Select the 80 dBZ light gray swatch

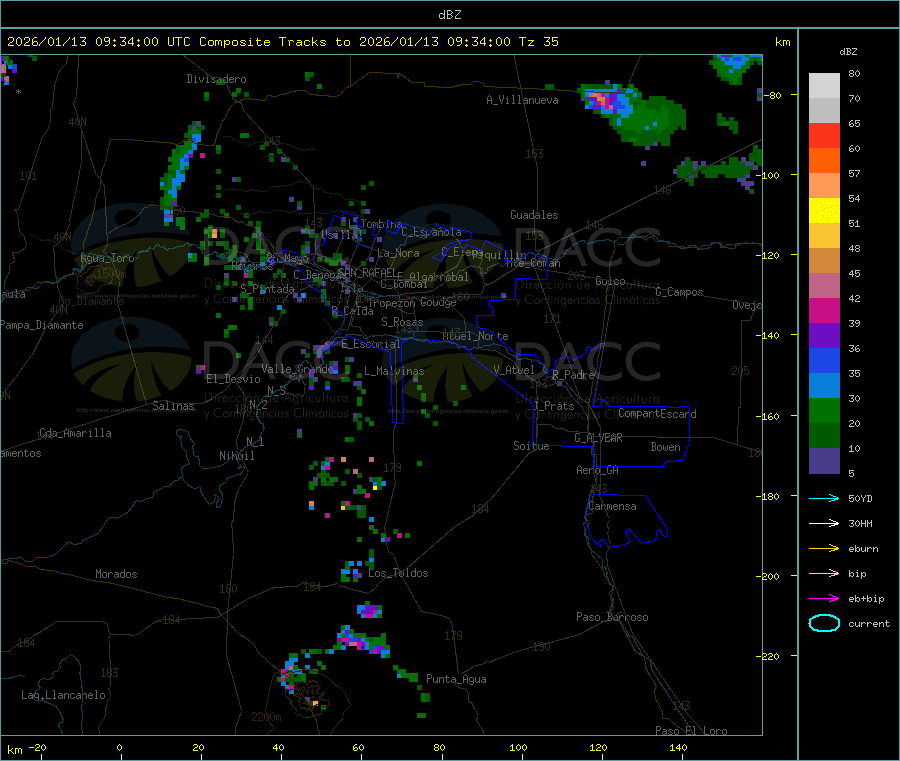click(824, 86)
